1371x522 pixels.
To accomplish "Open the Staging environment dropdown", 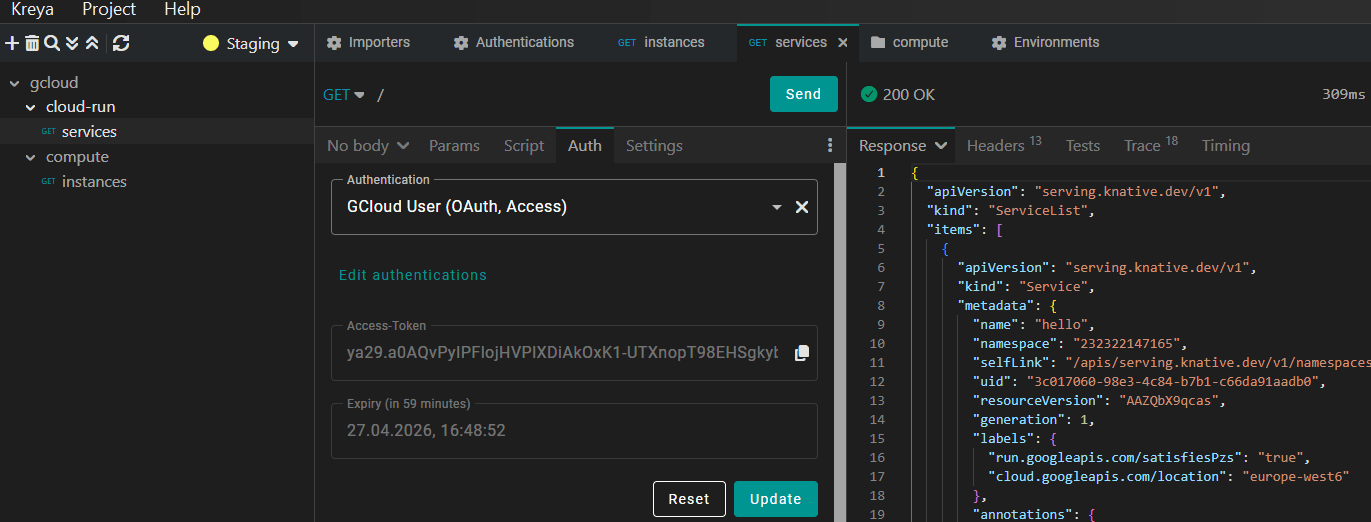I will pyautogui.click(x=251, y=44).
